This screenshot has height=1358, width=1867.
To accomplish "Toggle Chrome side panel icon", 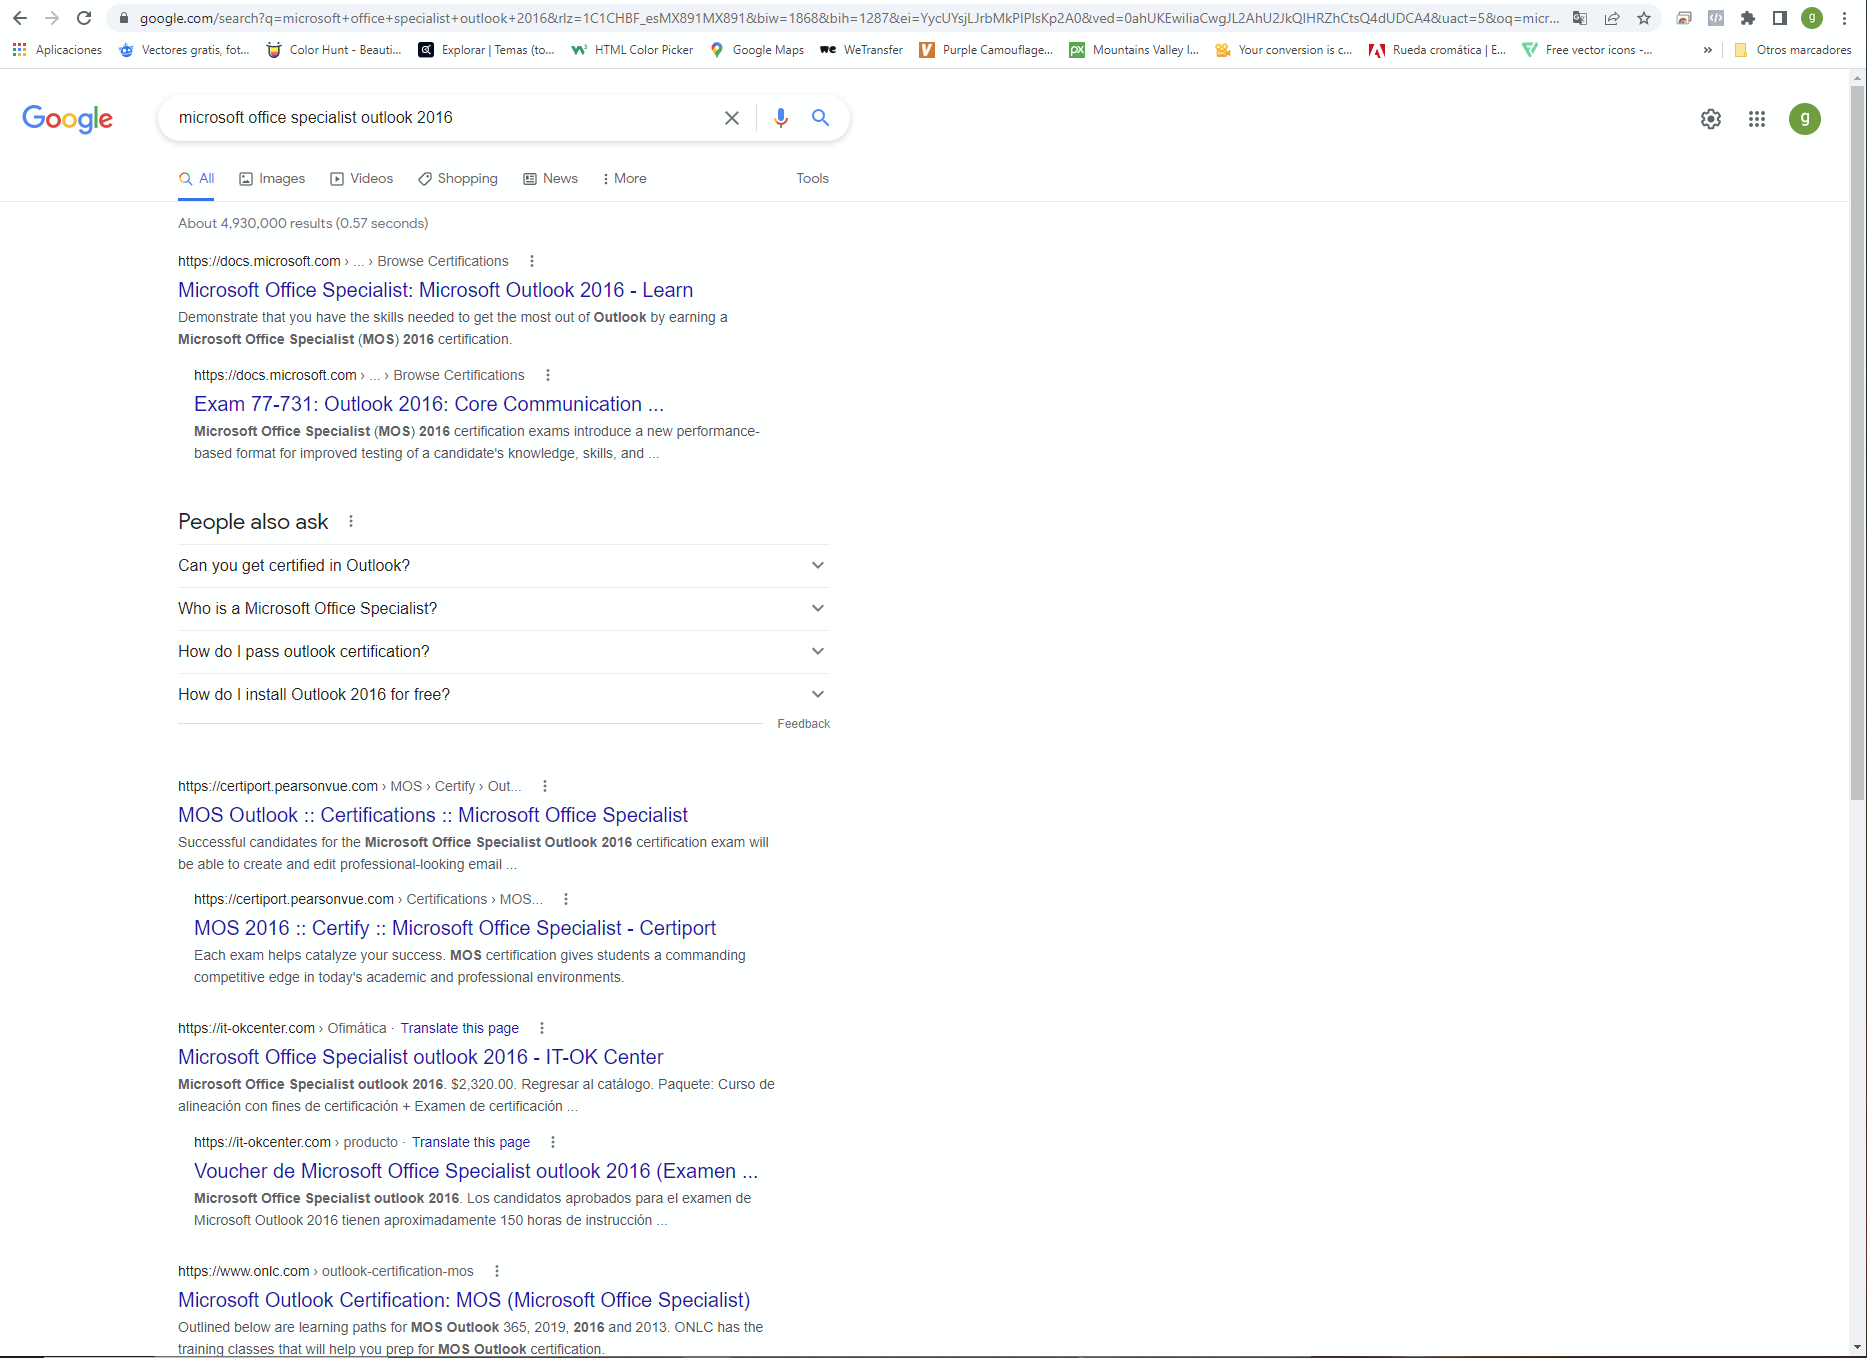I will (x=1780, y=18).
